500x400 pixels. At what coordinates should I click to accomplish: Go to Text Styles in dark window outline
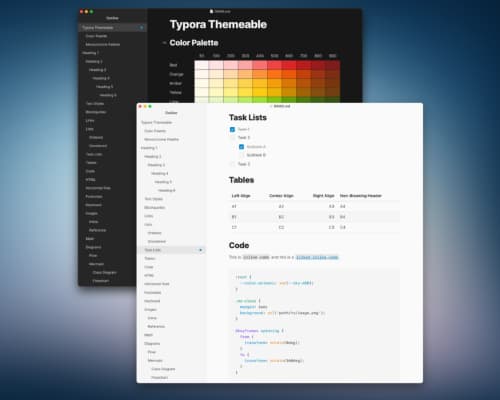tap(95, 104)
